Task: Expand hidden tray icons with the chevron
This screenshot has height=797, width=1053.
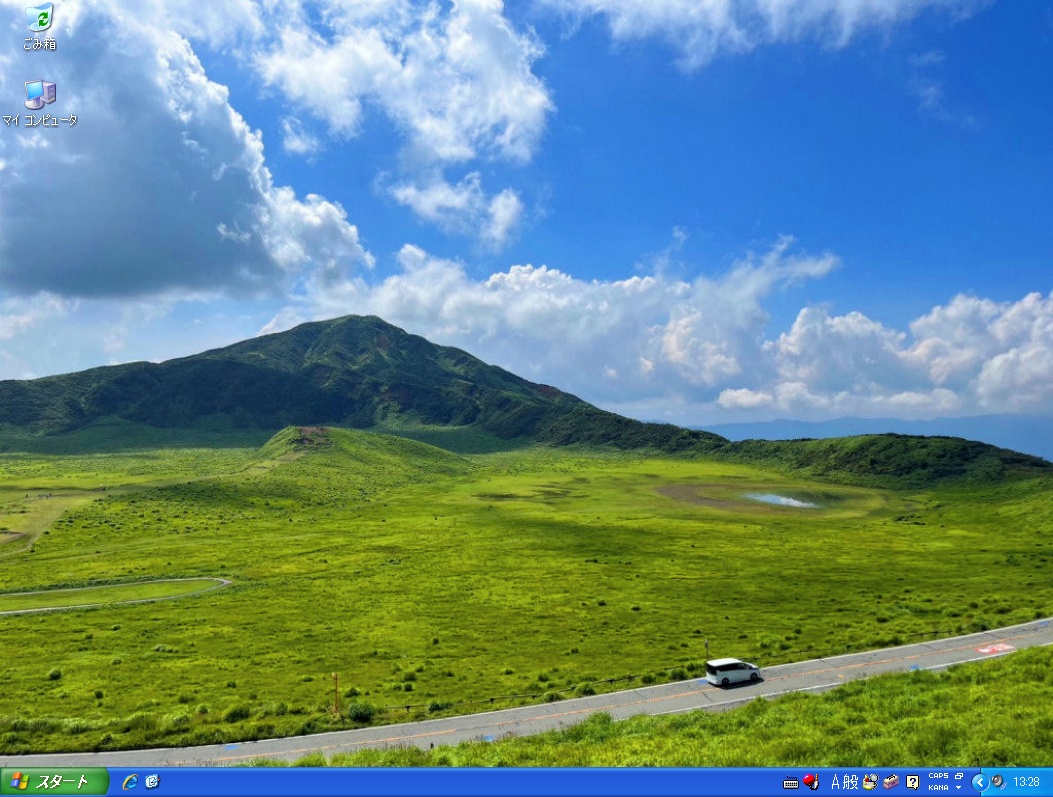Action: click(x=979, y=782)
